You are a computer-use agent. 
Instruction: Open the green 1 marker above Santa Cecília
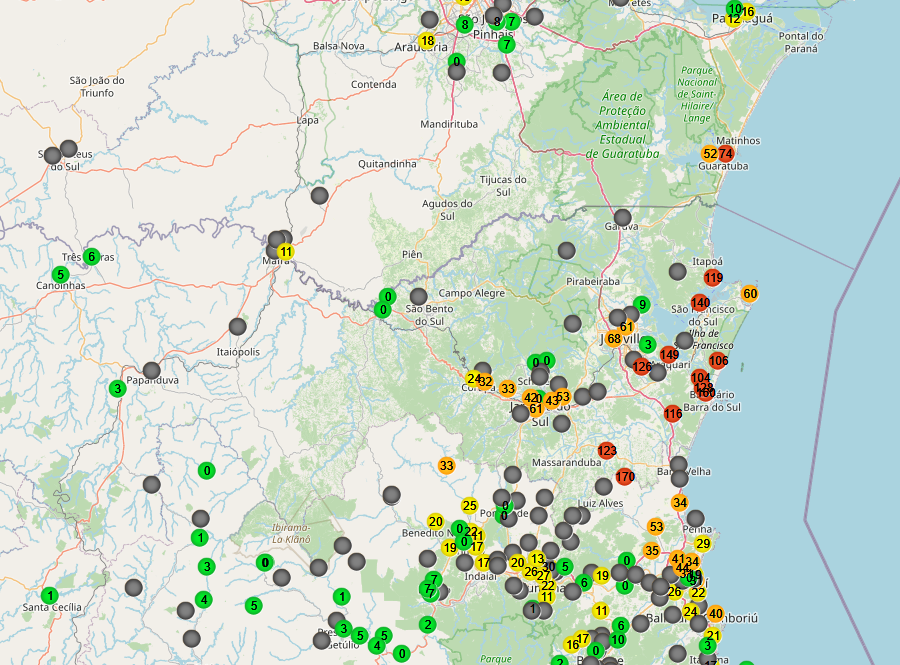click(x=49, y=595)
